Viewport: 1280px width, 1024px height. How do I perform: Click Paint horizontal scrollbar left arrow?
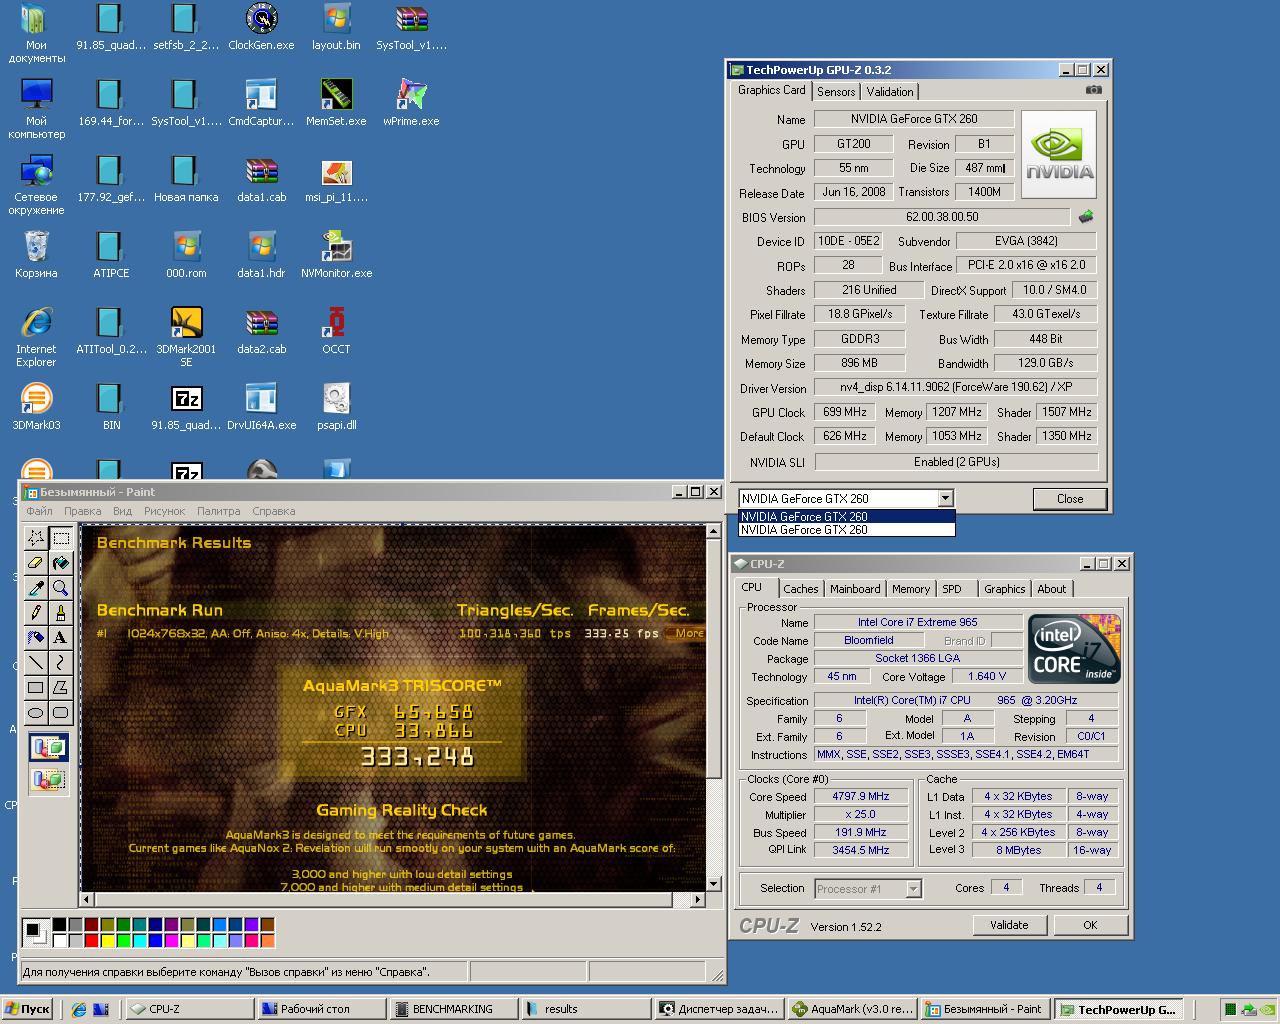88,899
